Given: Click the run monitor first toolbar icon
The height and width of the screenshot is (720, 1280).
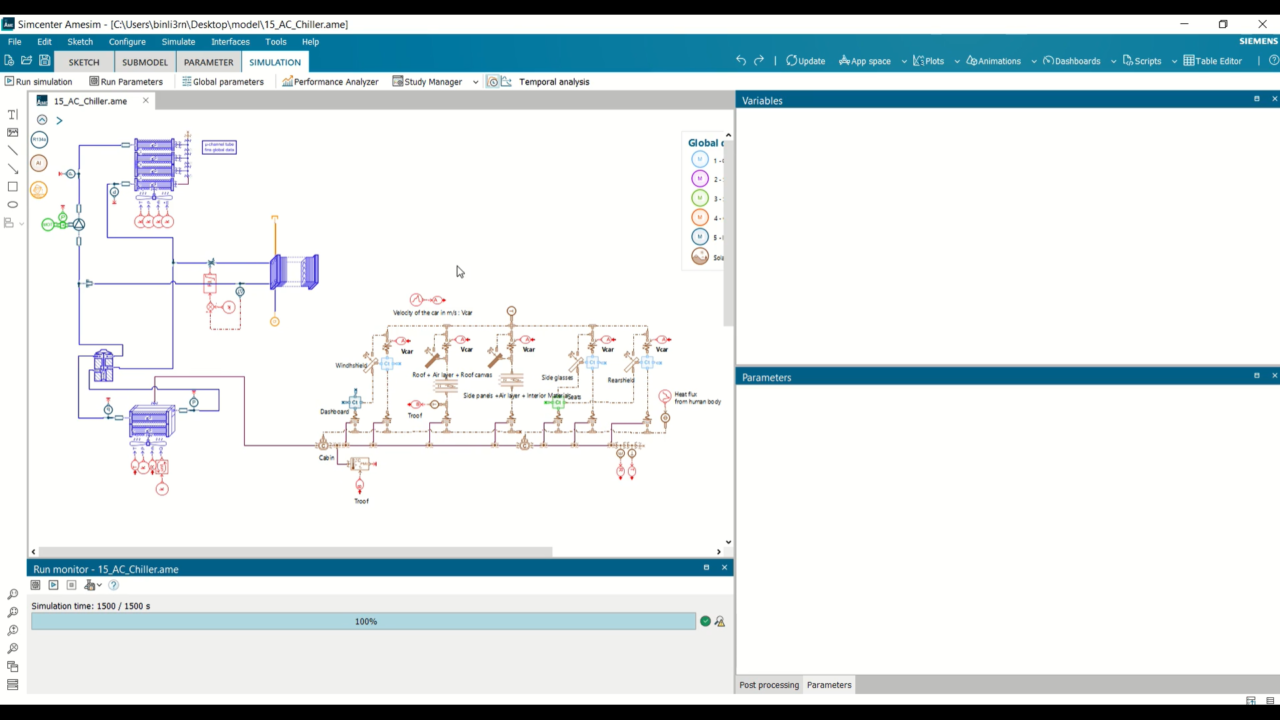Looking at the screenshot, I should pyautogui.click(x=36, y=585).
